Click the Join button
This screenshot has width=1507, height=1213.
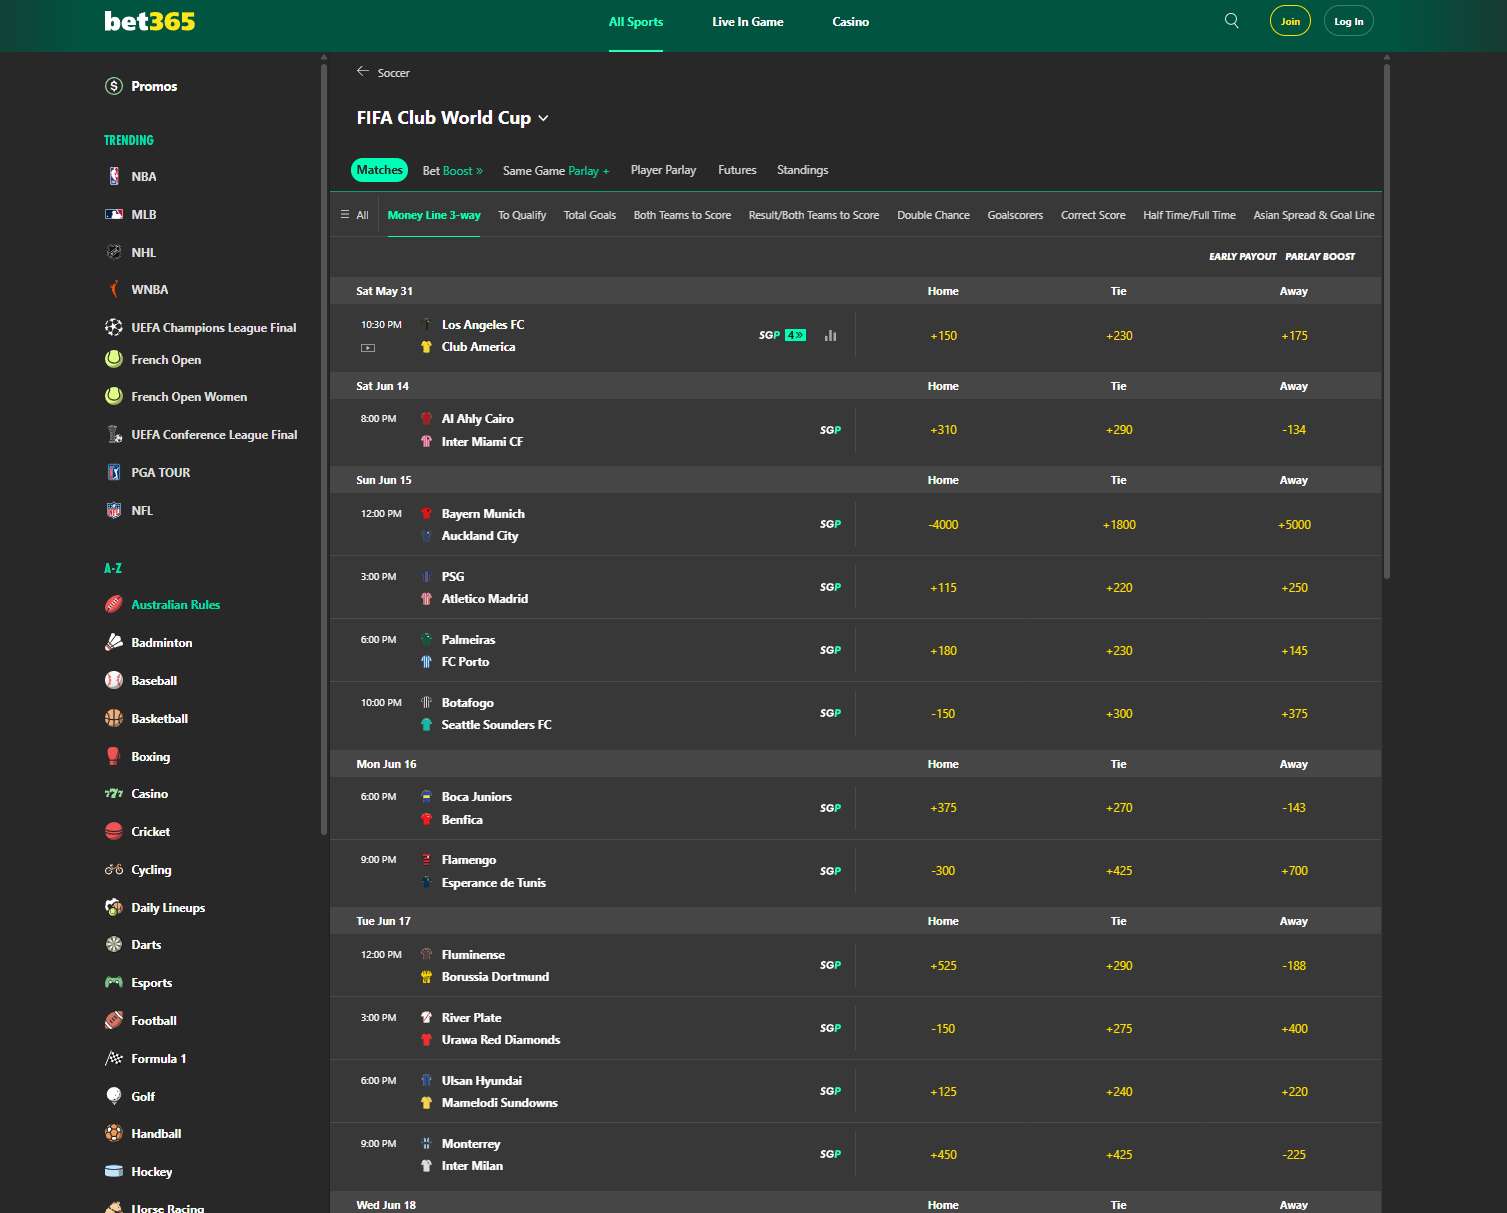(x=1291, y=21)
